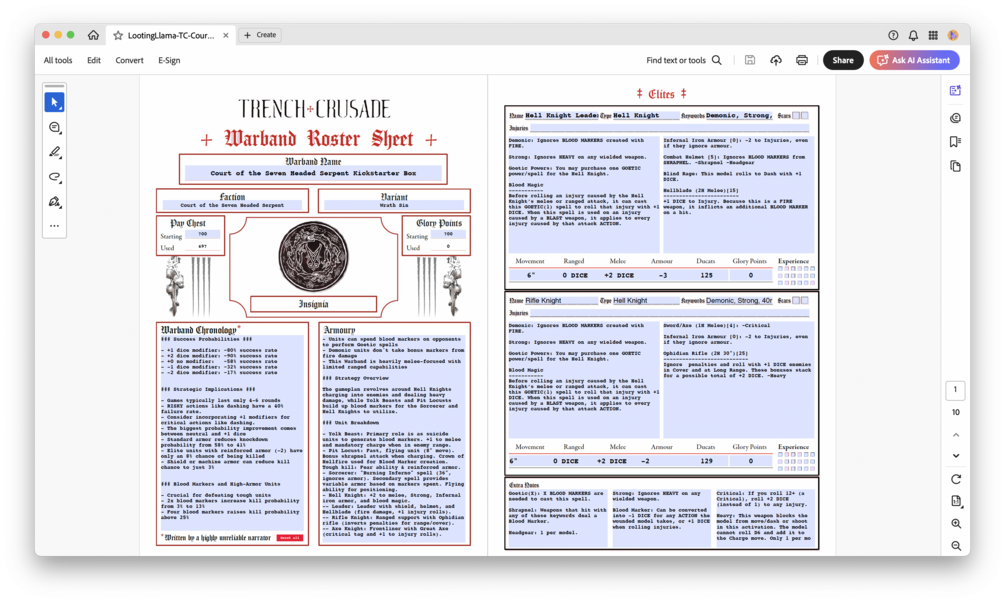Open the Create new tab button

tap(261, 35)
